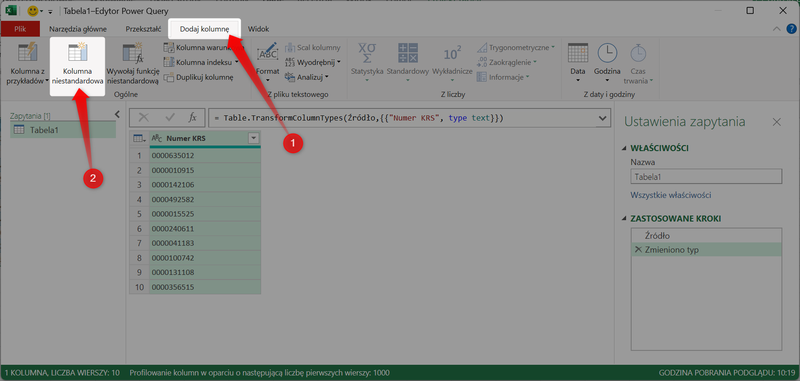
Task: Click Duplikuj kolumnę option
Action: [198, 78]
